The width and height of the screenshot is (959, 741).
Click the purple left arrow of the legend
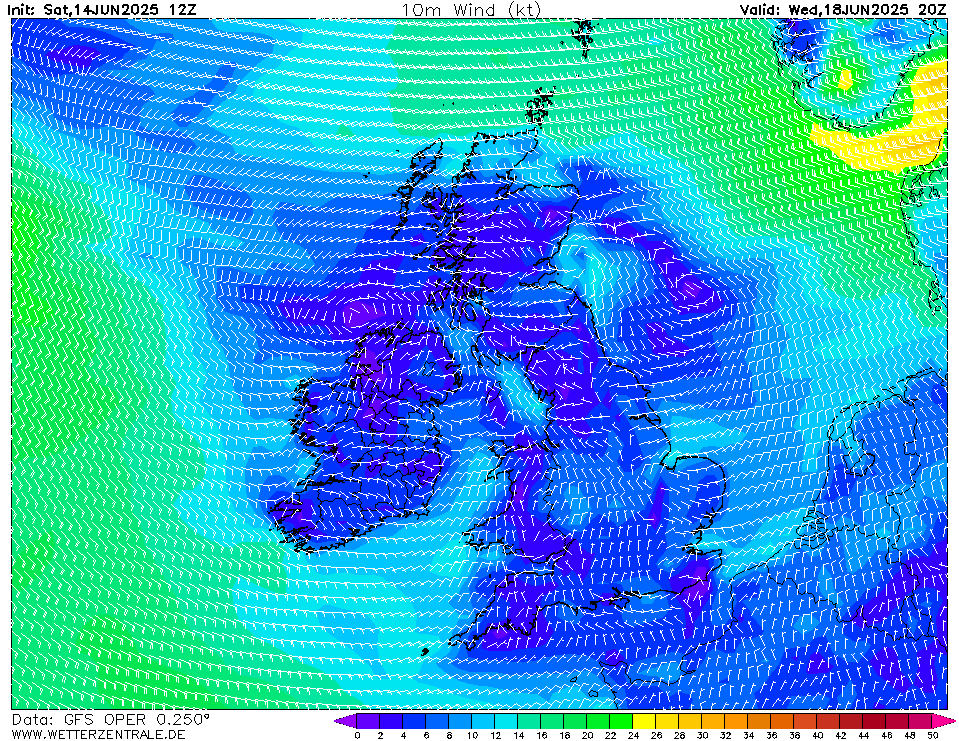tap(345, 721)
